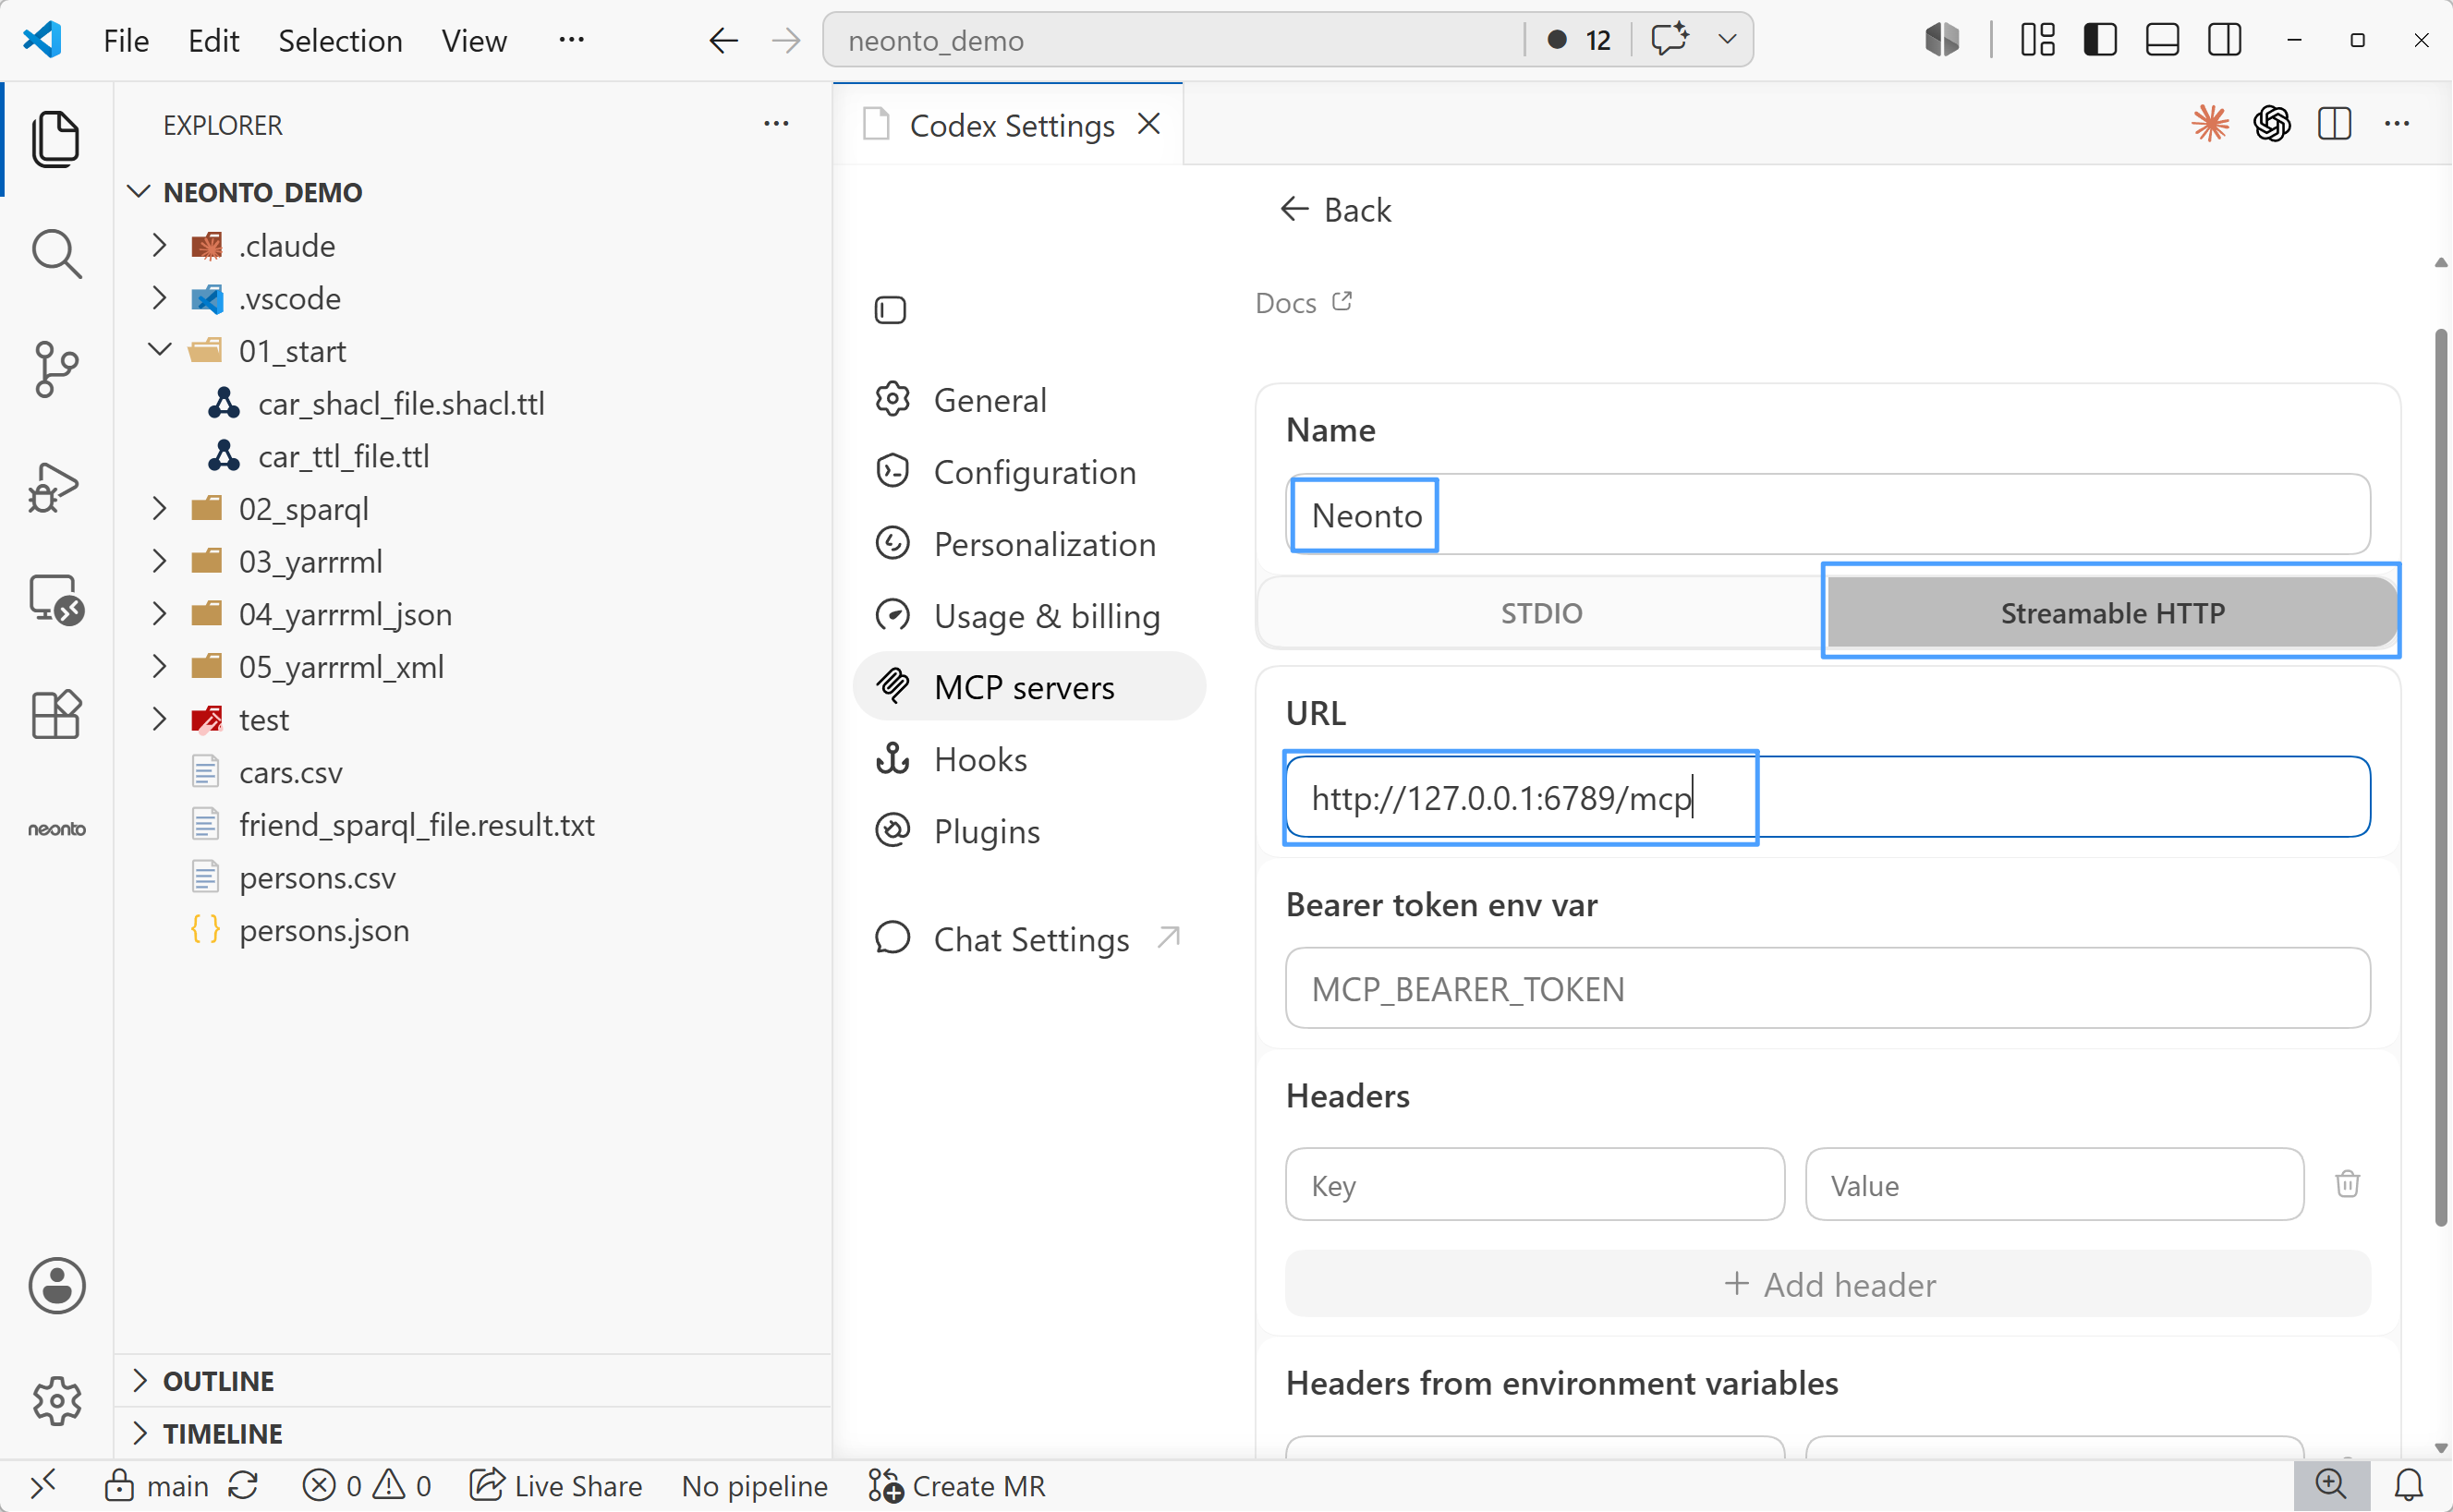
Task: Open the Accounts icon in activity bar
Action: coord(57,1285)
